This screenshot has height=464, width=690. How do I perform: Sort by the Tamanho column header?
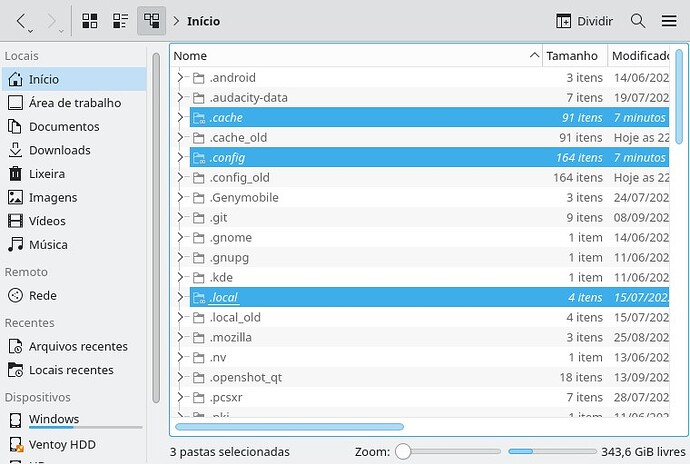coord(573,56)
